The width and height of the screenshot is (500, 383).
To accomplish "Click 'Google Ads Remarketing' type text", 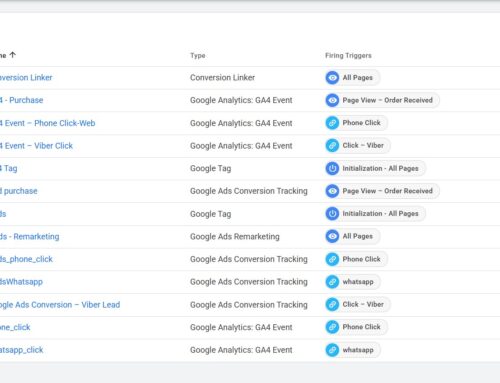I will pos(235,237).
